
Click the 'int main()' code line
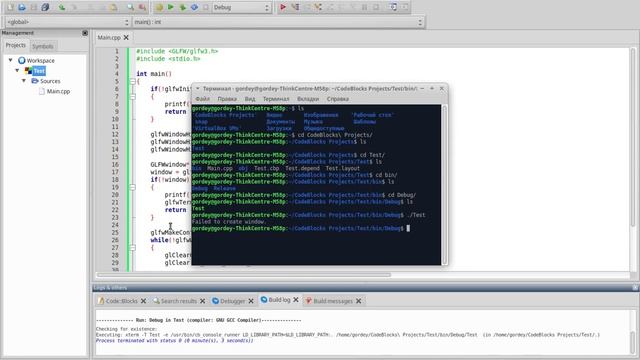click(154, 73)
